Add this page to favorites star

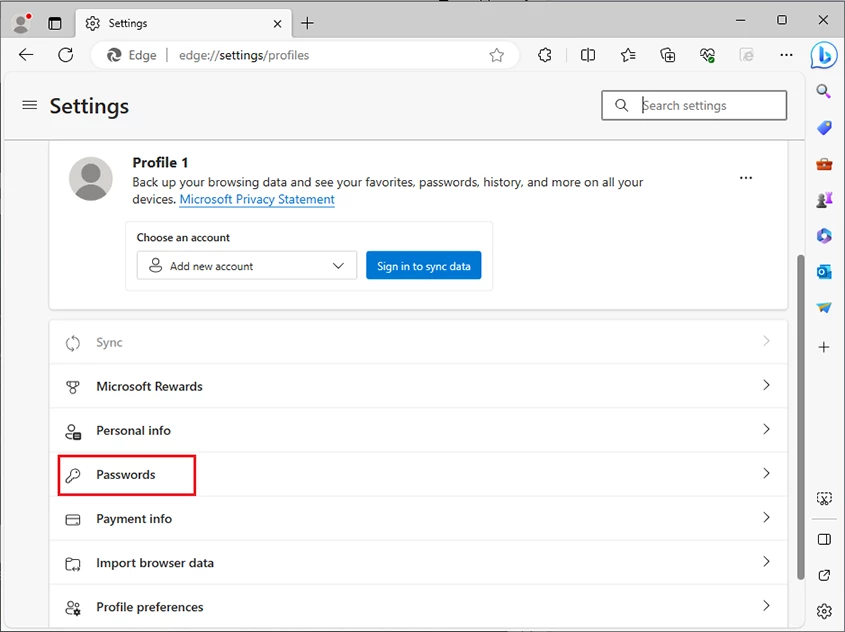click(x=496, y=55)
